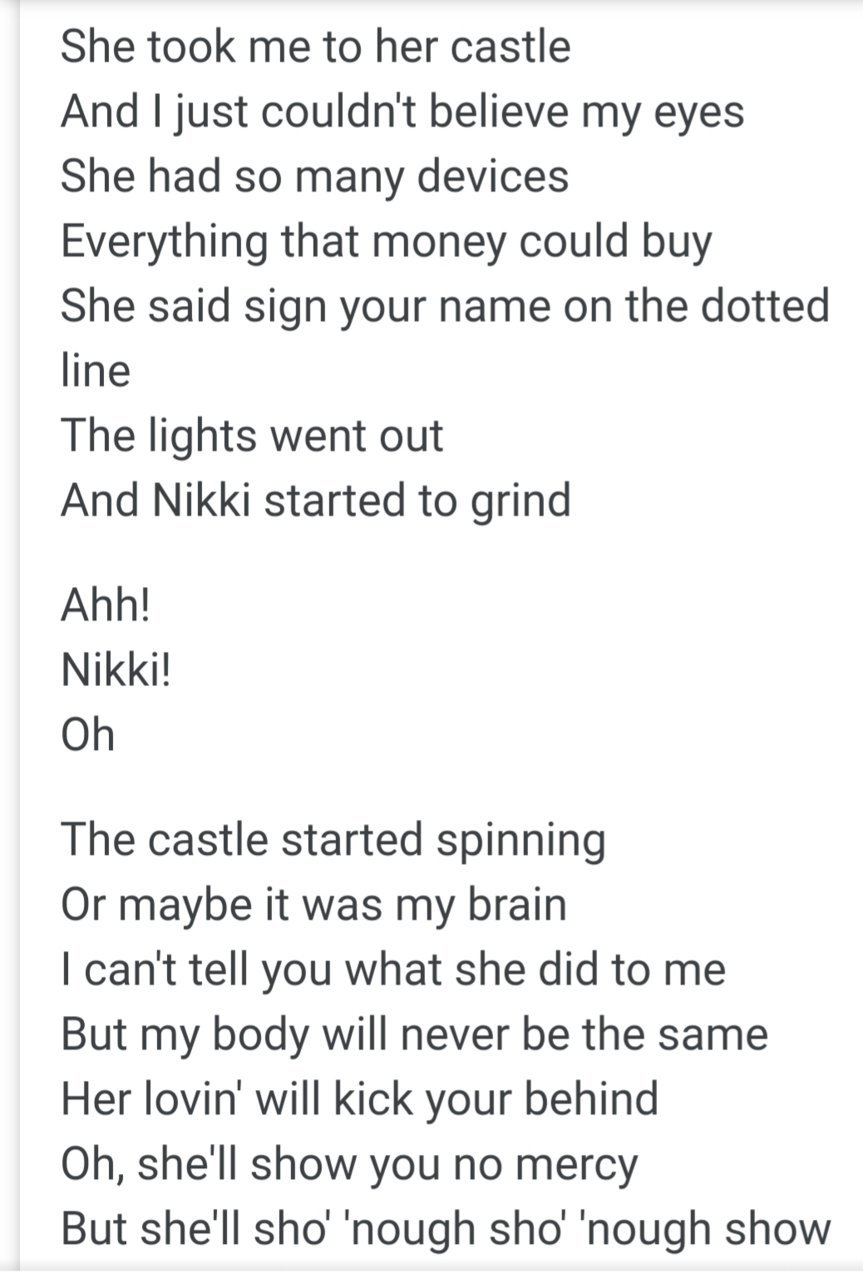Image resolution: width=863 pixels, height=1279 pixels.
Task: Click the 'Nikki!' lyric line
Action: [116, 670]
